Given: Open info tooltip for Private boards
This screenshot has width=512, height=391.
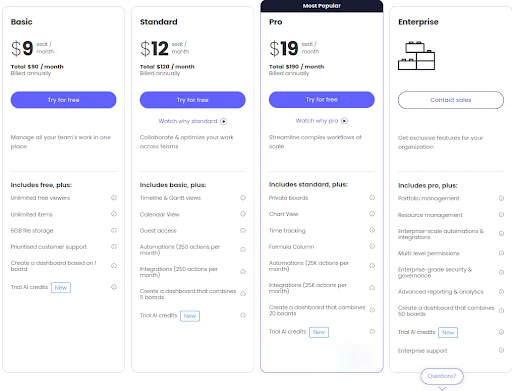Looking at the screenshot, I should point(372,198).
